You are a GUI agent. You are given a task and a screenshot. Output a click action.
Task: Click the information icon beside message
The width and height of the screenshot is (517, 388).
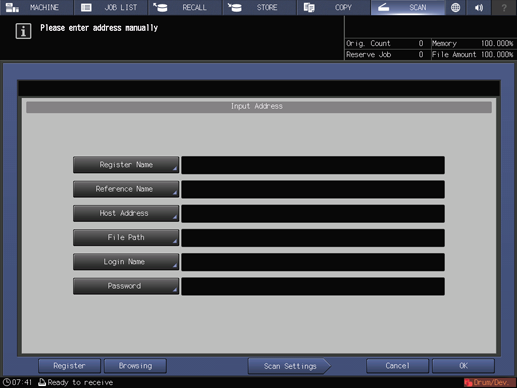click(23, 31)
